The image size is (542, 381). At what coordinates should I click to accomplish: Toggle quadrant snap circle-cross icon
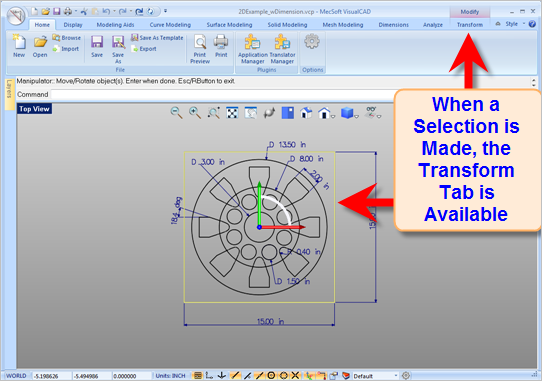tap(283, 375)
